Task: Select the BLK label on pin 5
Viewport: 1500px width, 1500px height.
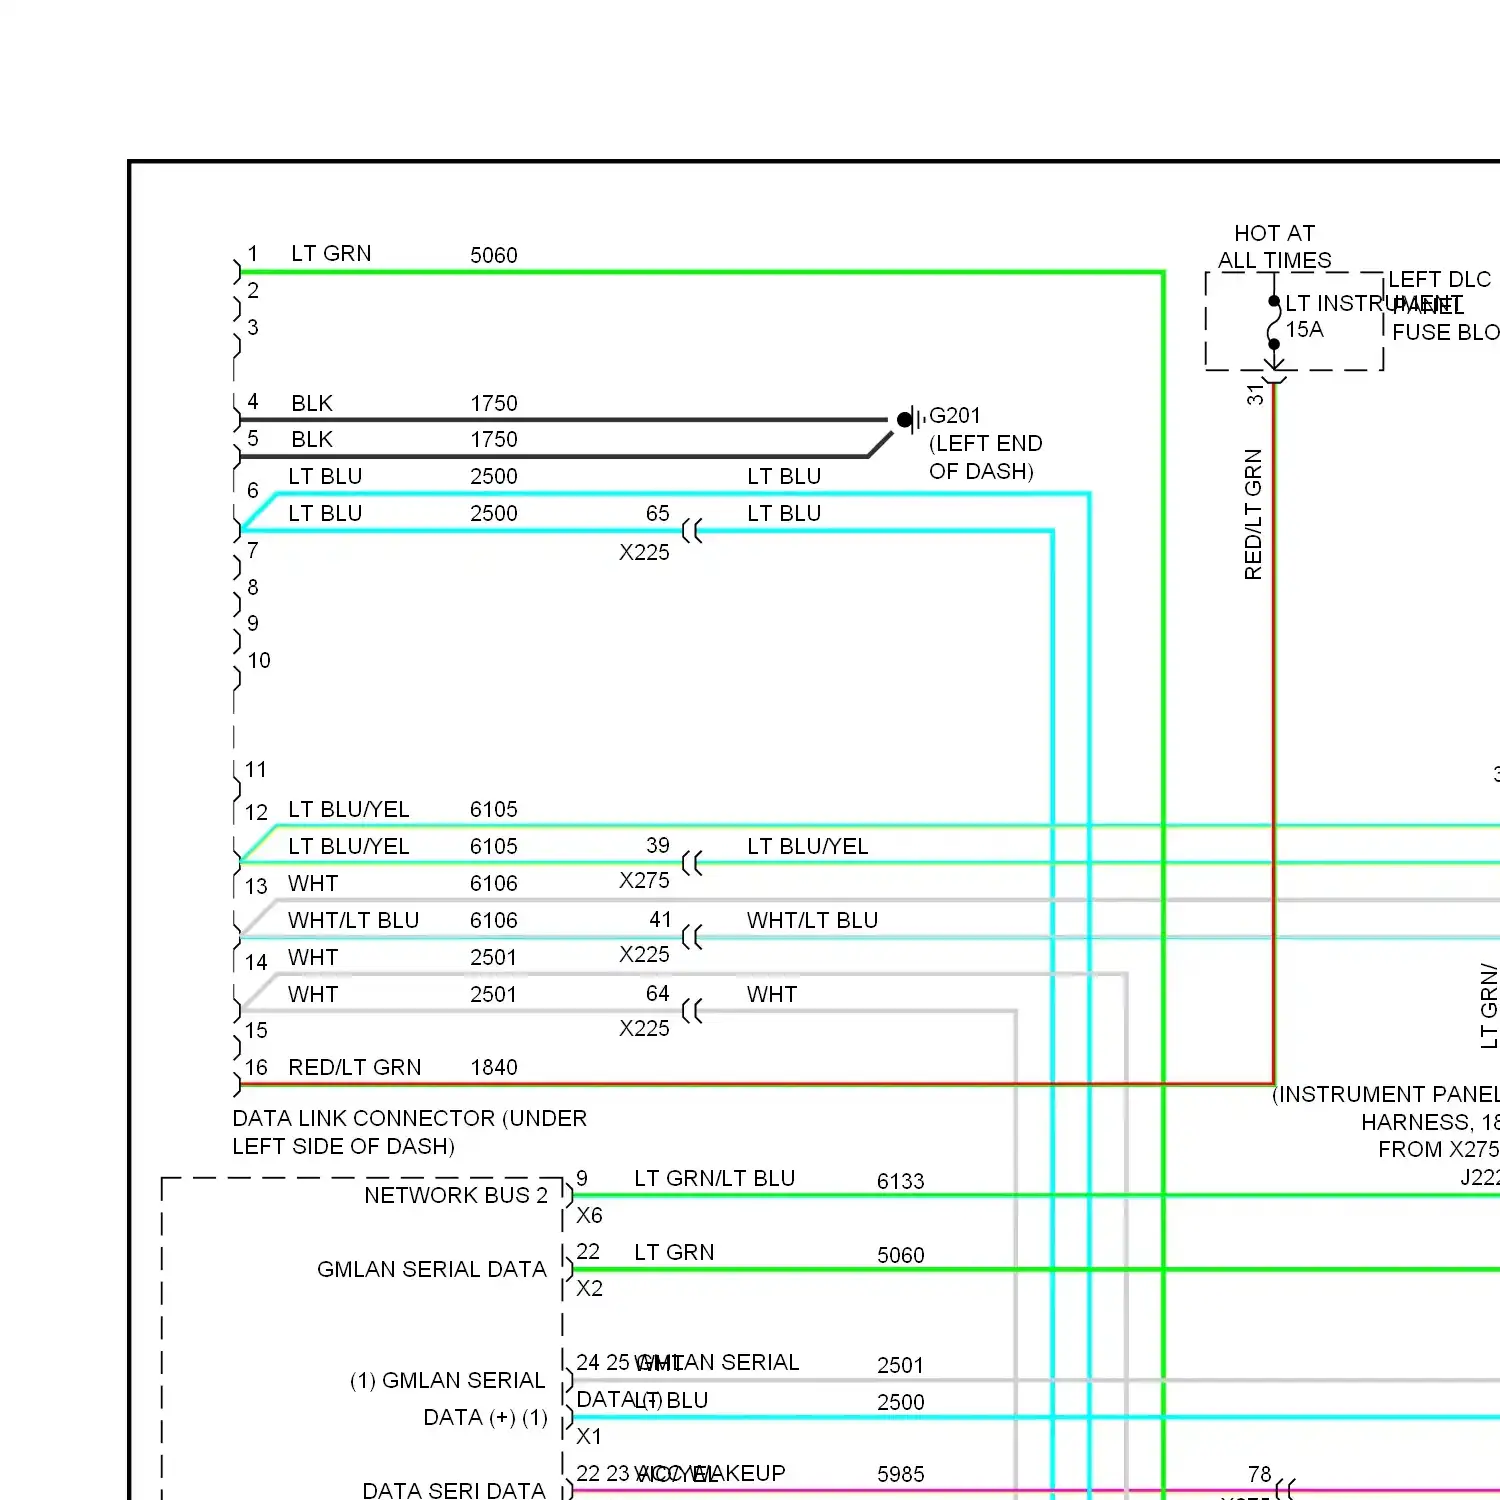Action: pyautogui.click(x=312, y=439)
